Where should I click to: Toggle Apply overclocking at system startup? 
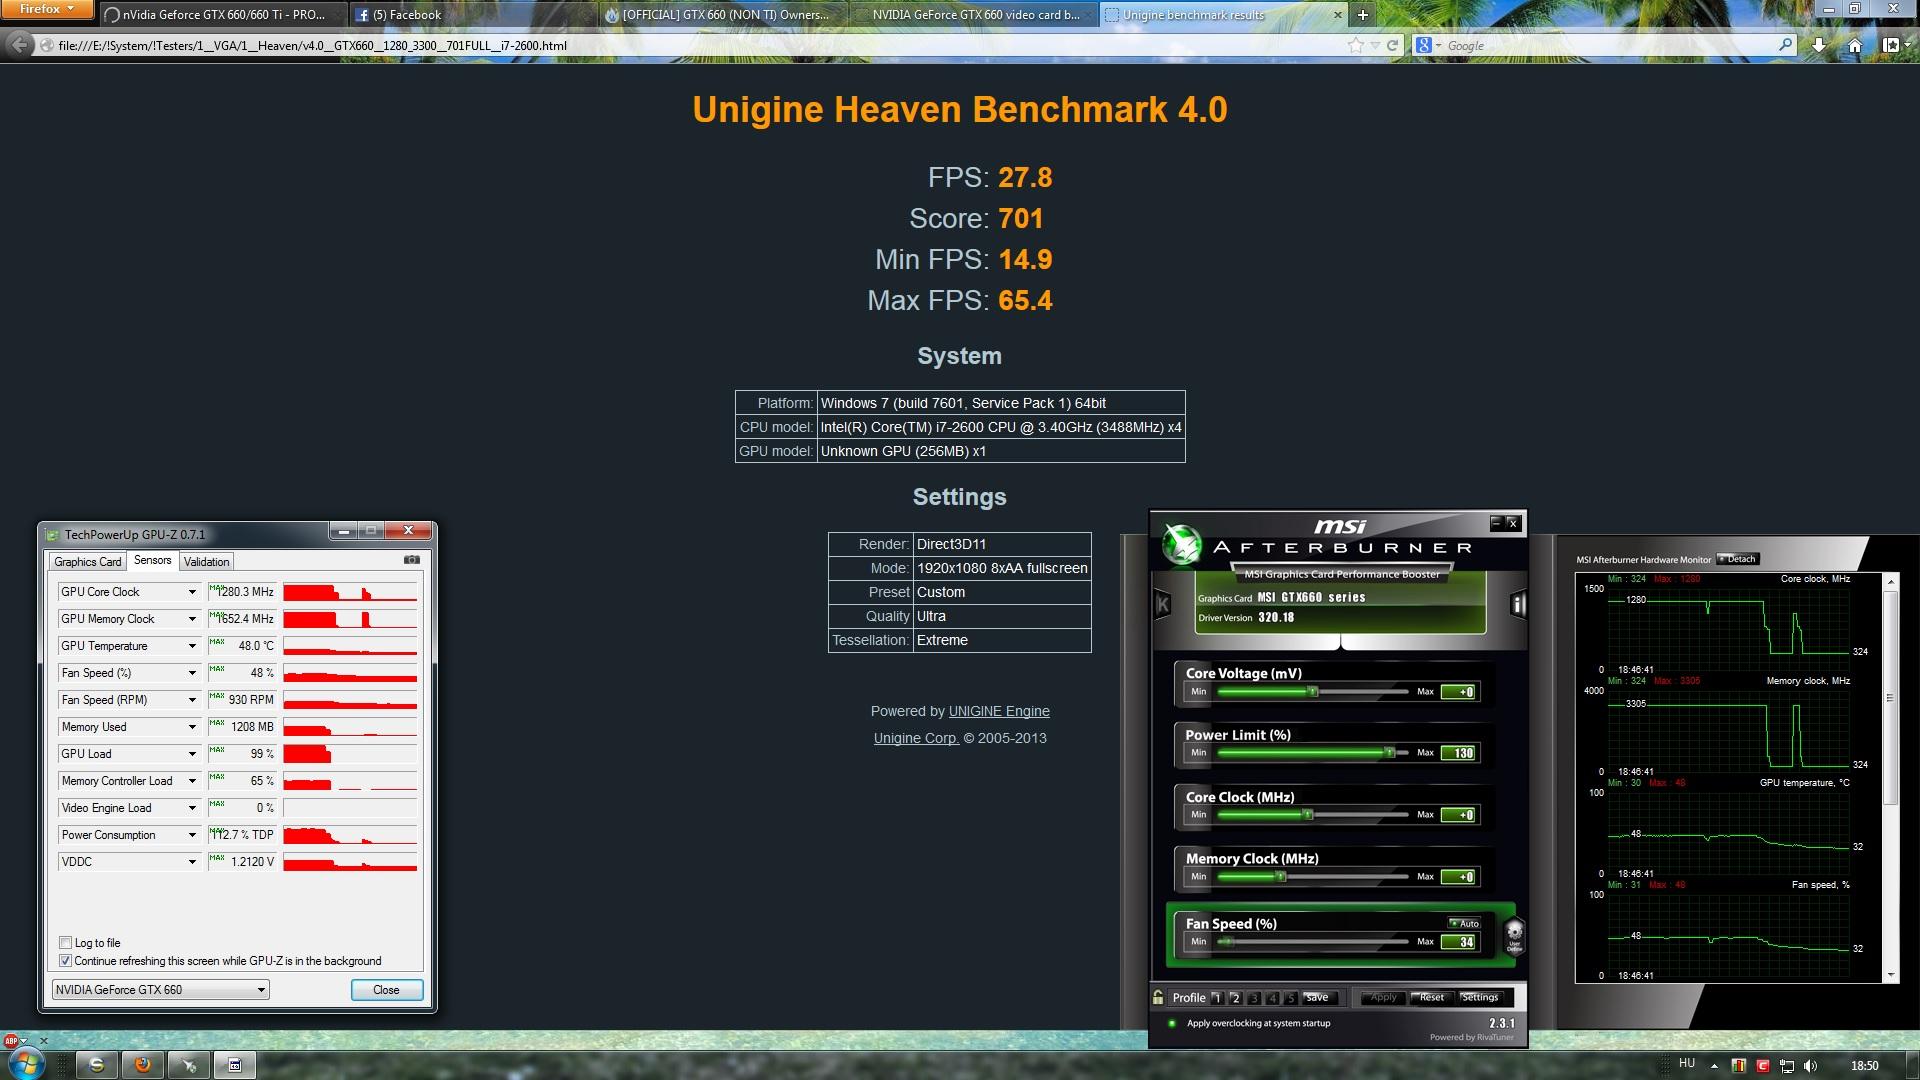[x=1172, y=1023]
